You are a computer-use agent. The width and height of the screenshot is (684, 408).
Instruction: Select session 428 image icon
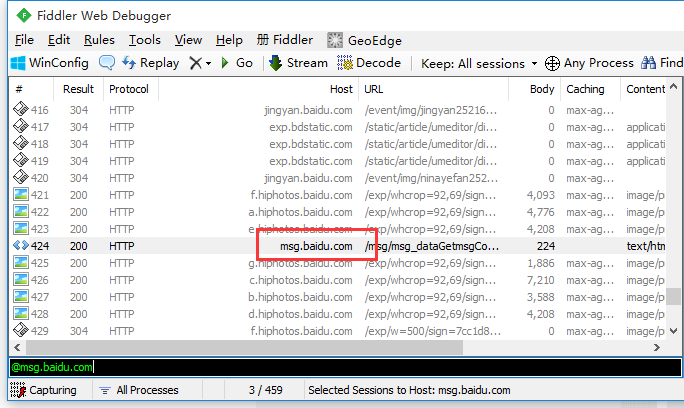coord(21,313)
